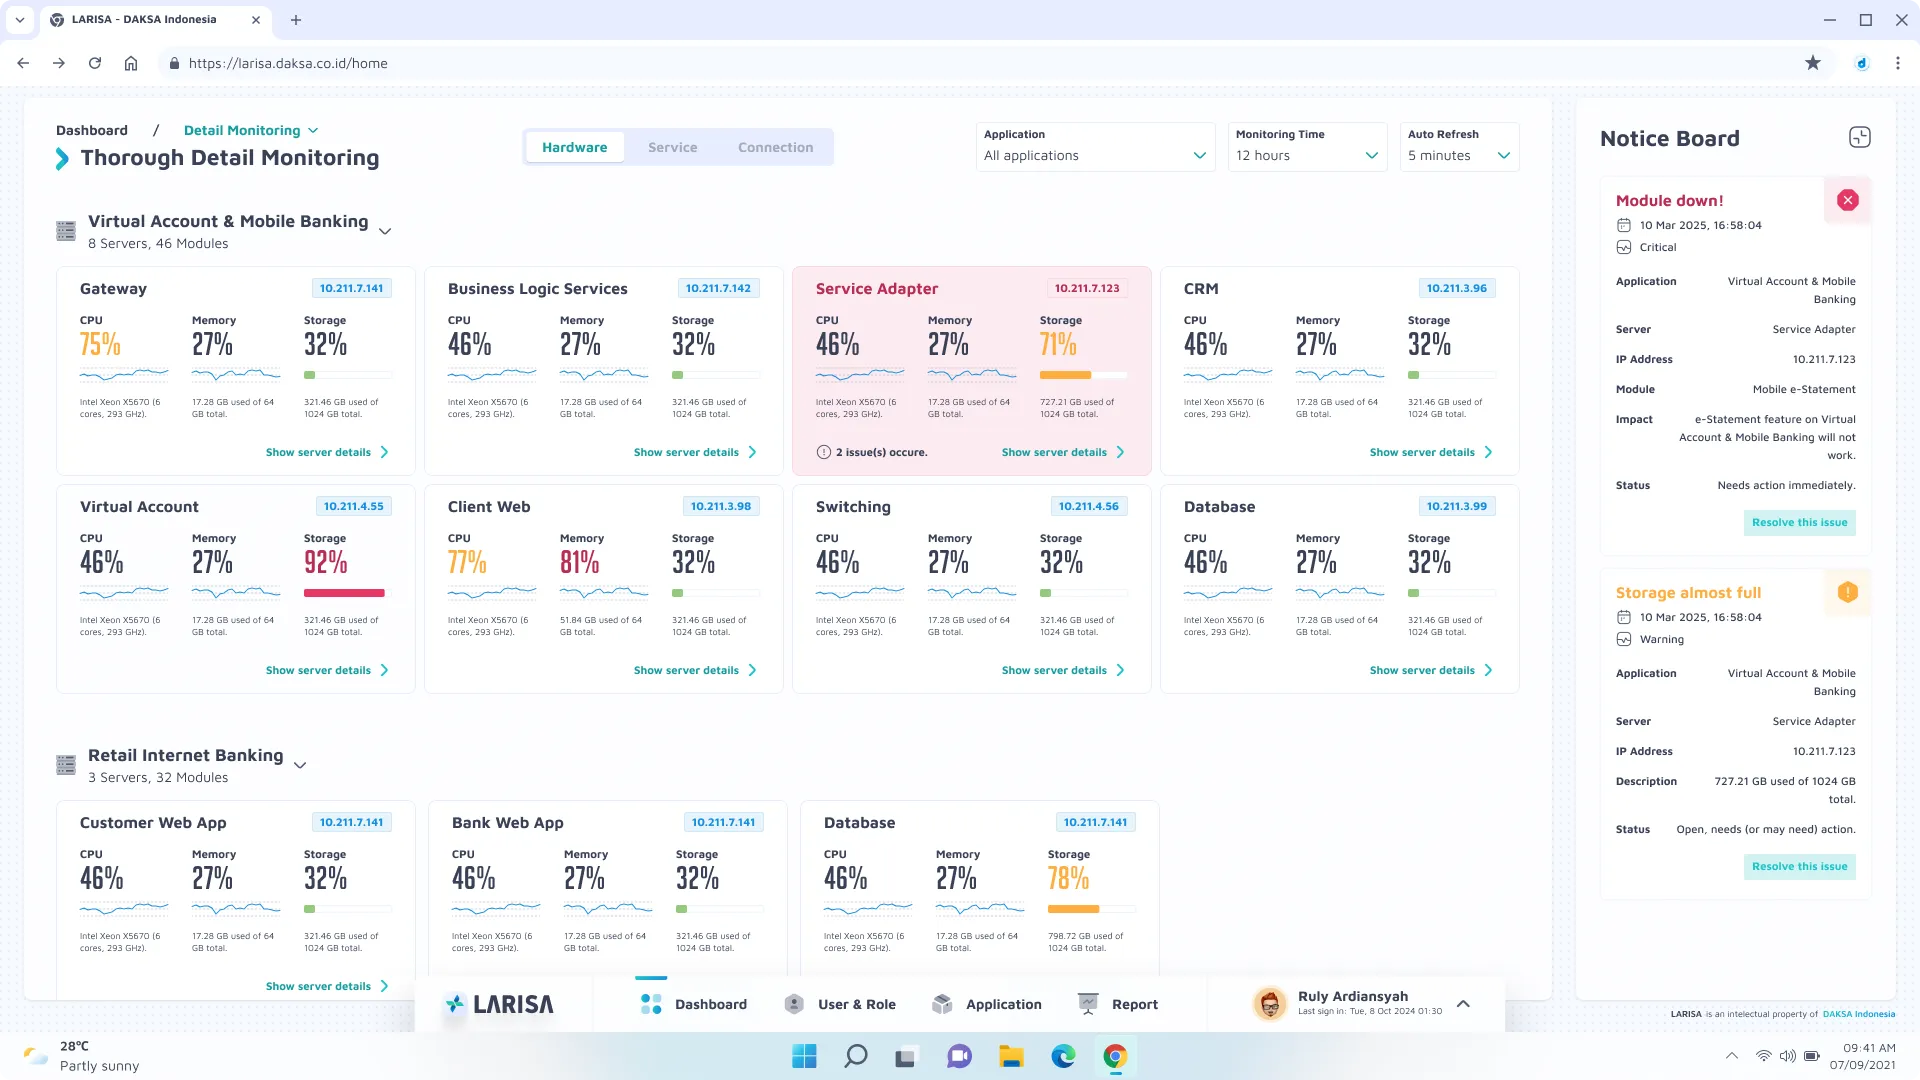Viewport: 1920px width, 1080px height.
Task: Collapse the Retail Internet Banking group
Action: [300, 765]
